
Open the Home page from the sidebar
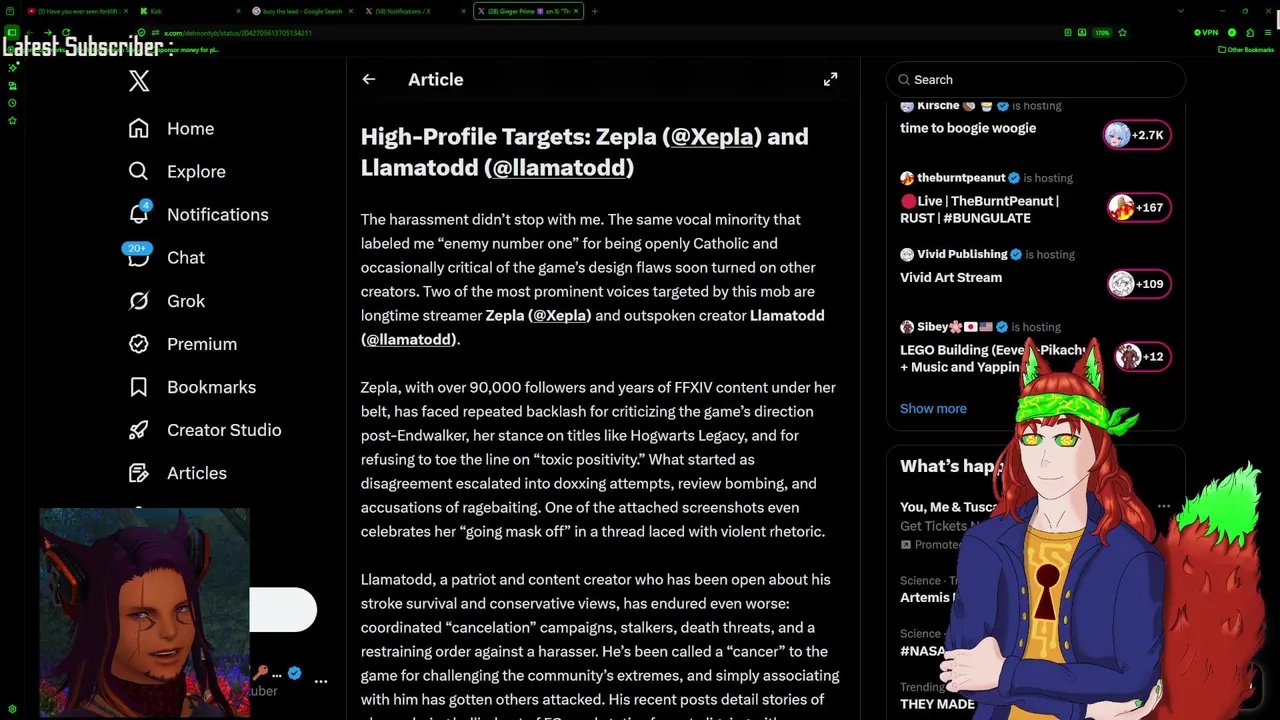(171, 128)
